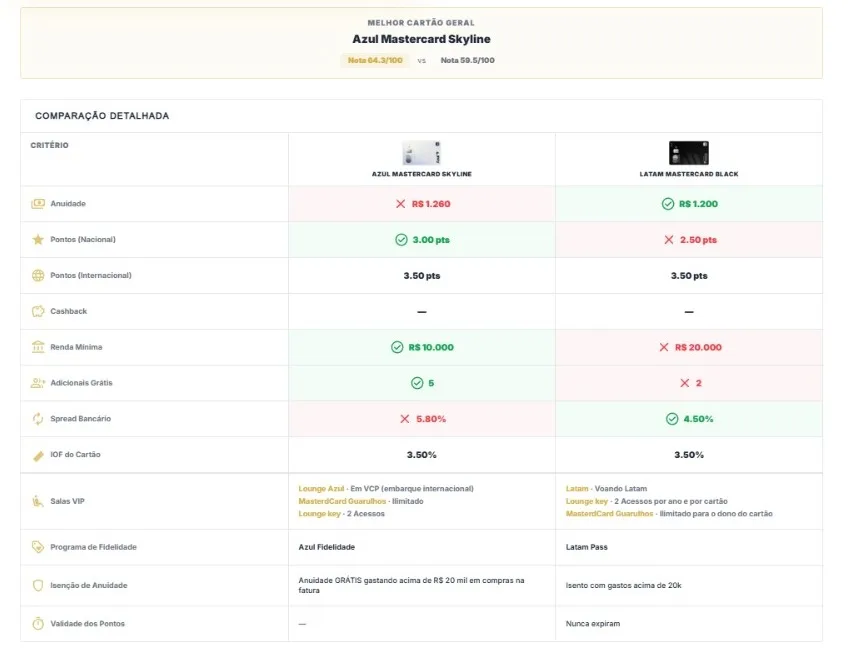The height and width of the screenshot is (656, 848).
Task: Click the Programa de Fidelidade row label
Action: click(x=94, y=547)
